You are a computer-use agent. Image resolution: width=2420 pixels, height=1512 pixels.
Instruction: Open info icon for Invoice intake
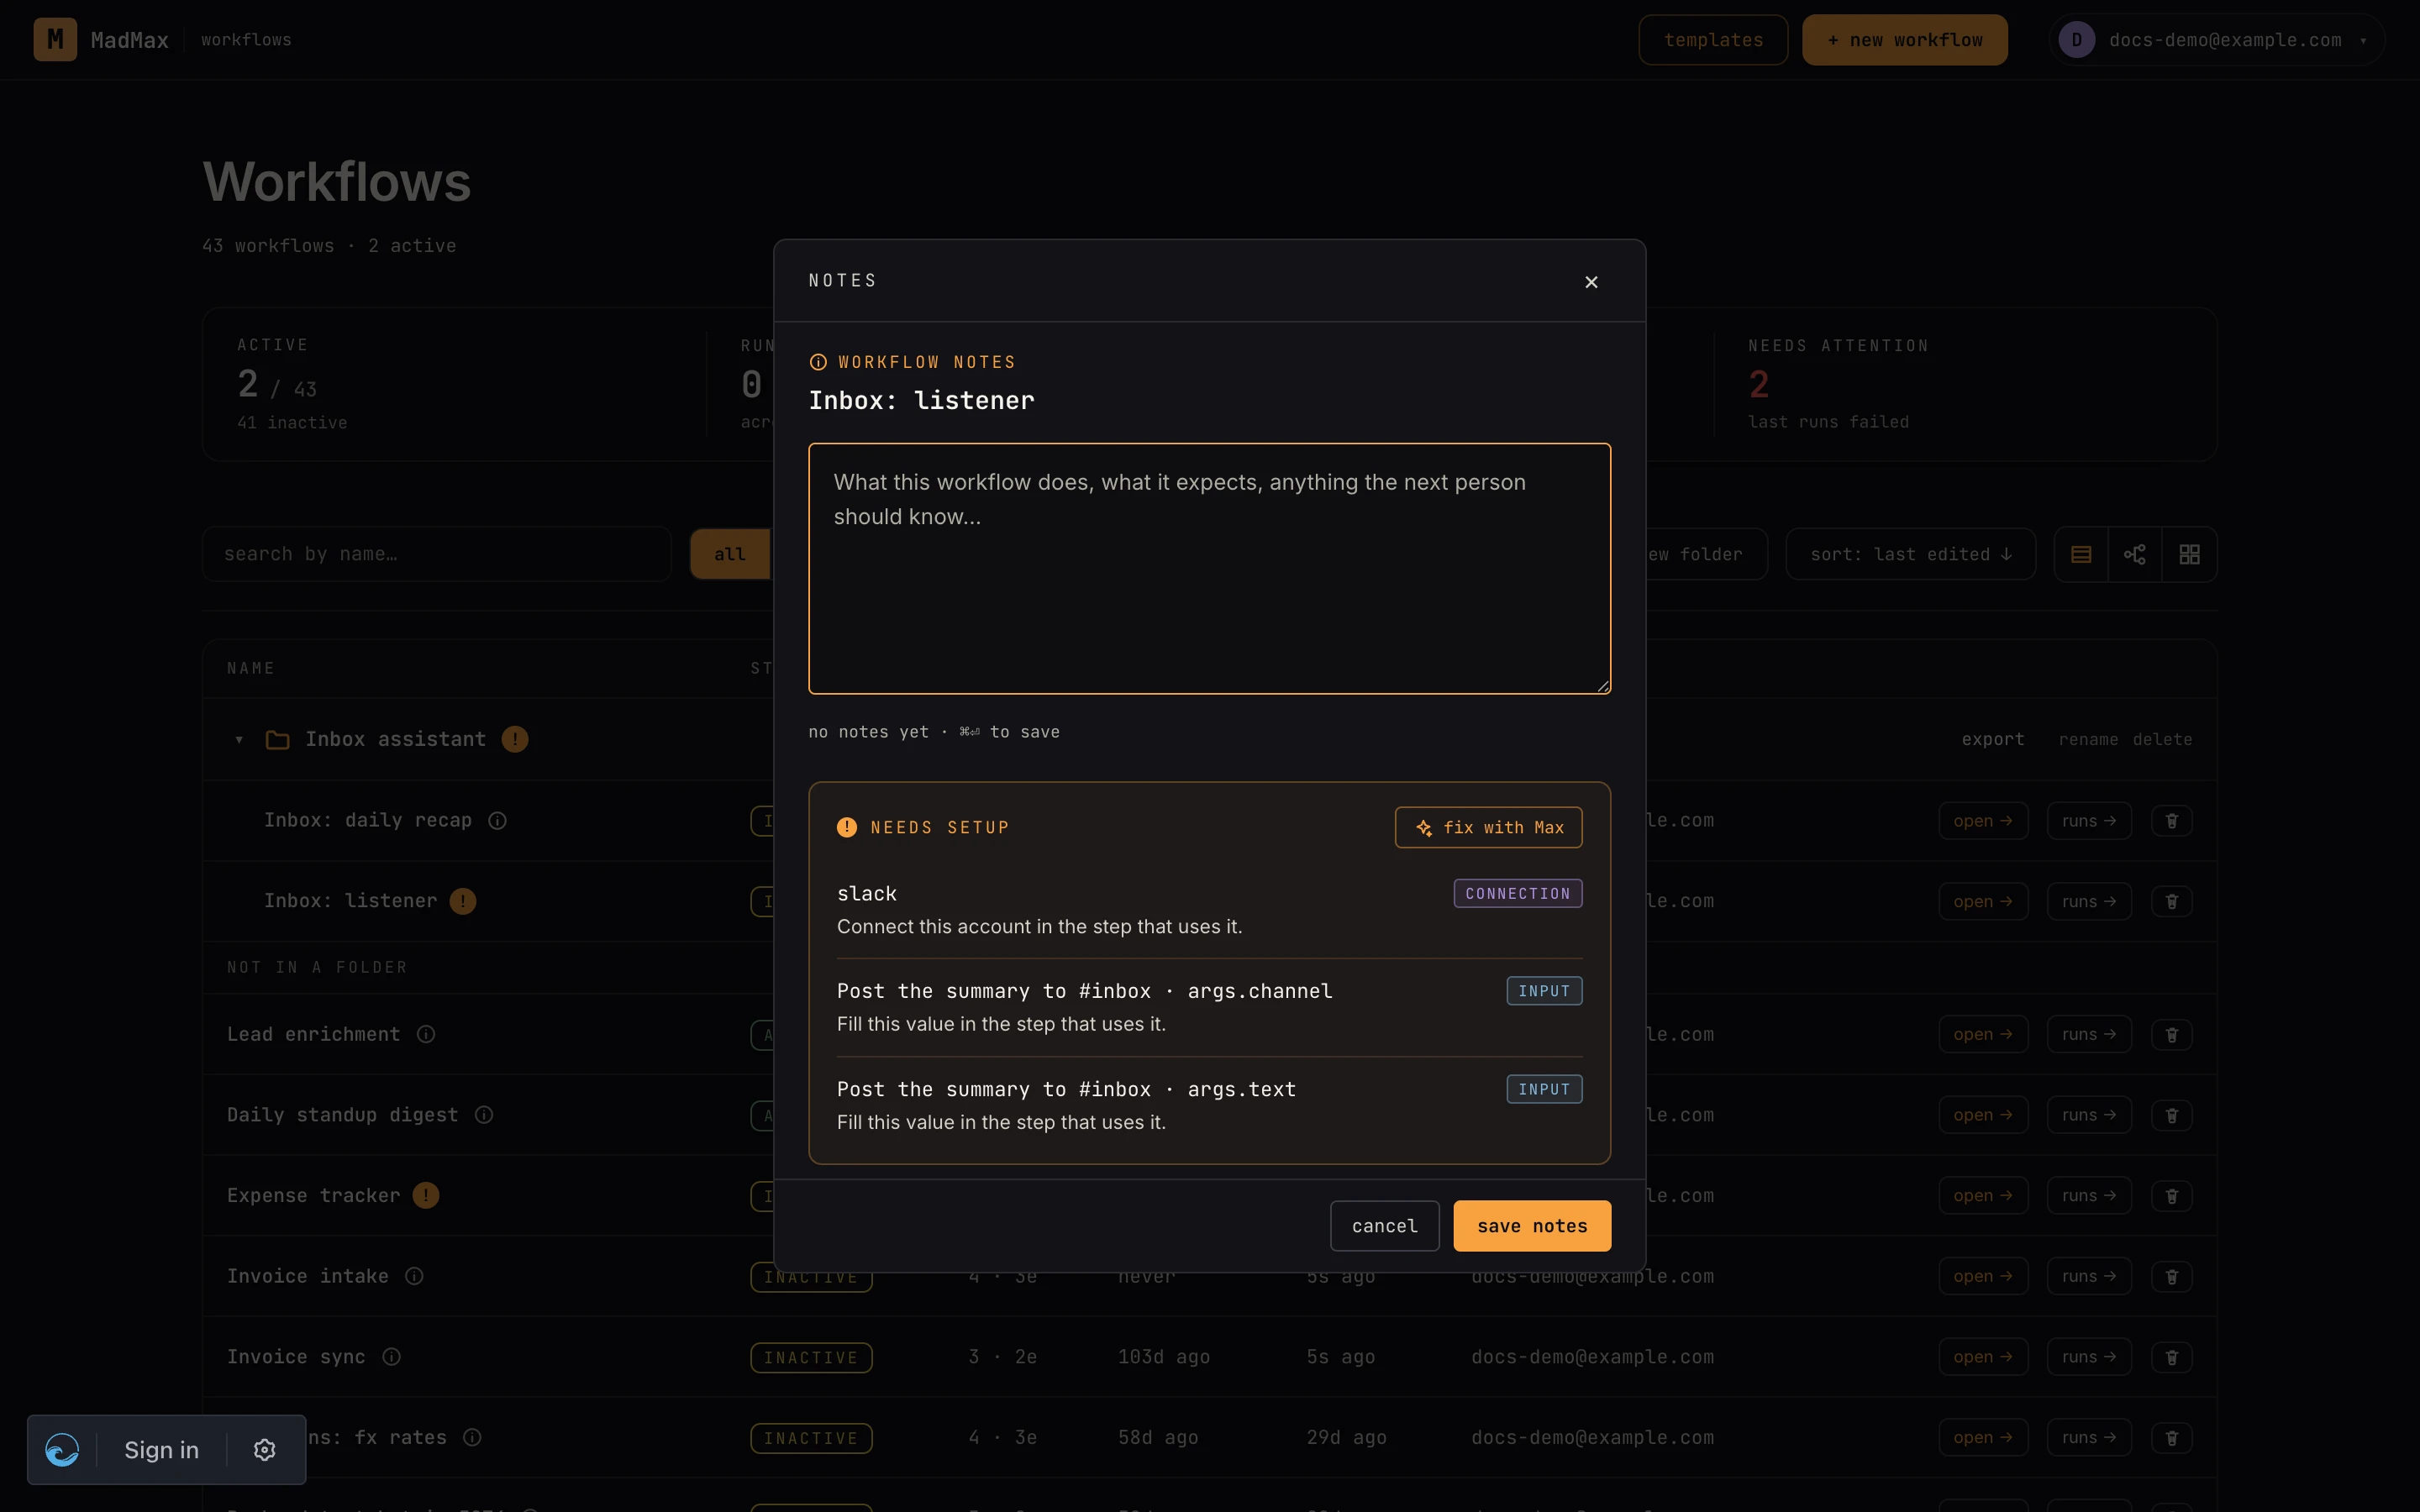pyautogui.click(x=414, y=1276)
